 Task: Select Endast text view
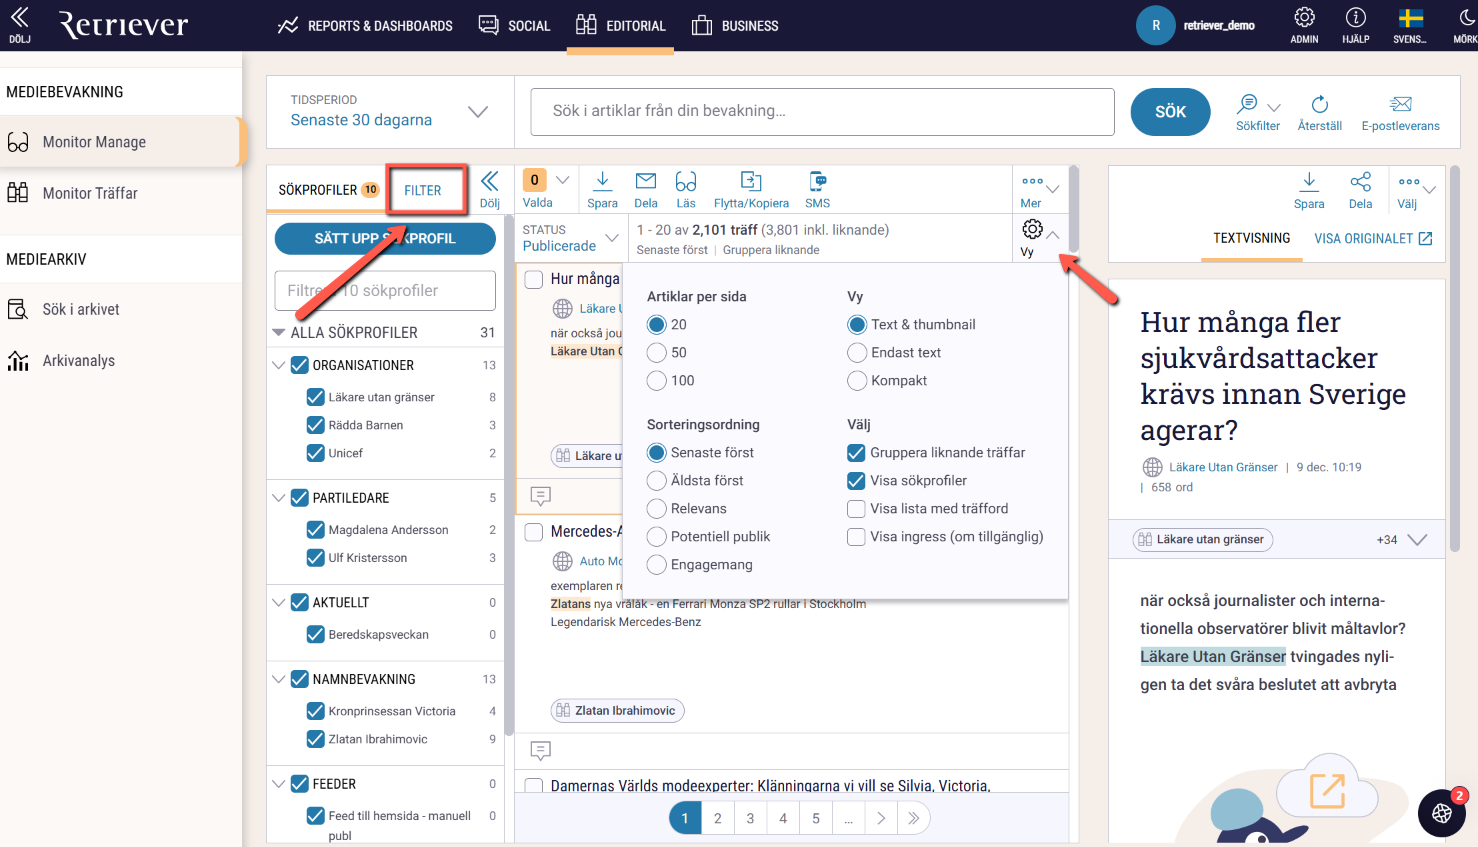click(x=857, y=352)
